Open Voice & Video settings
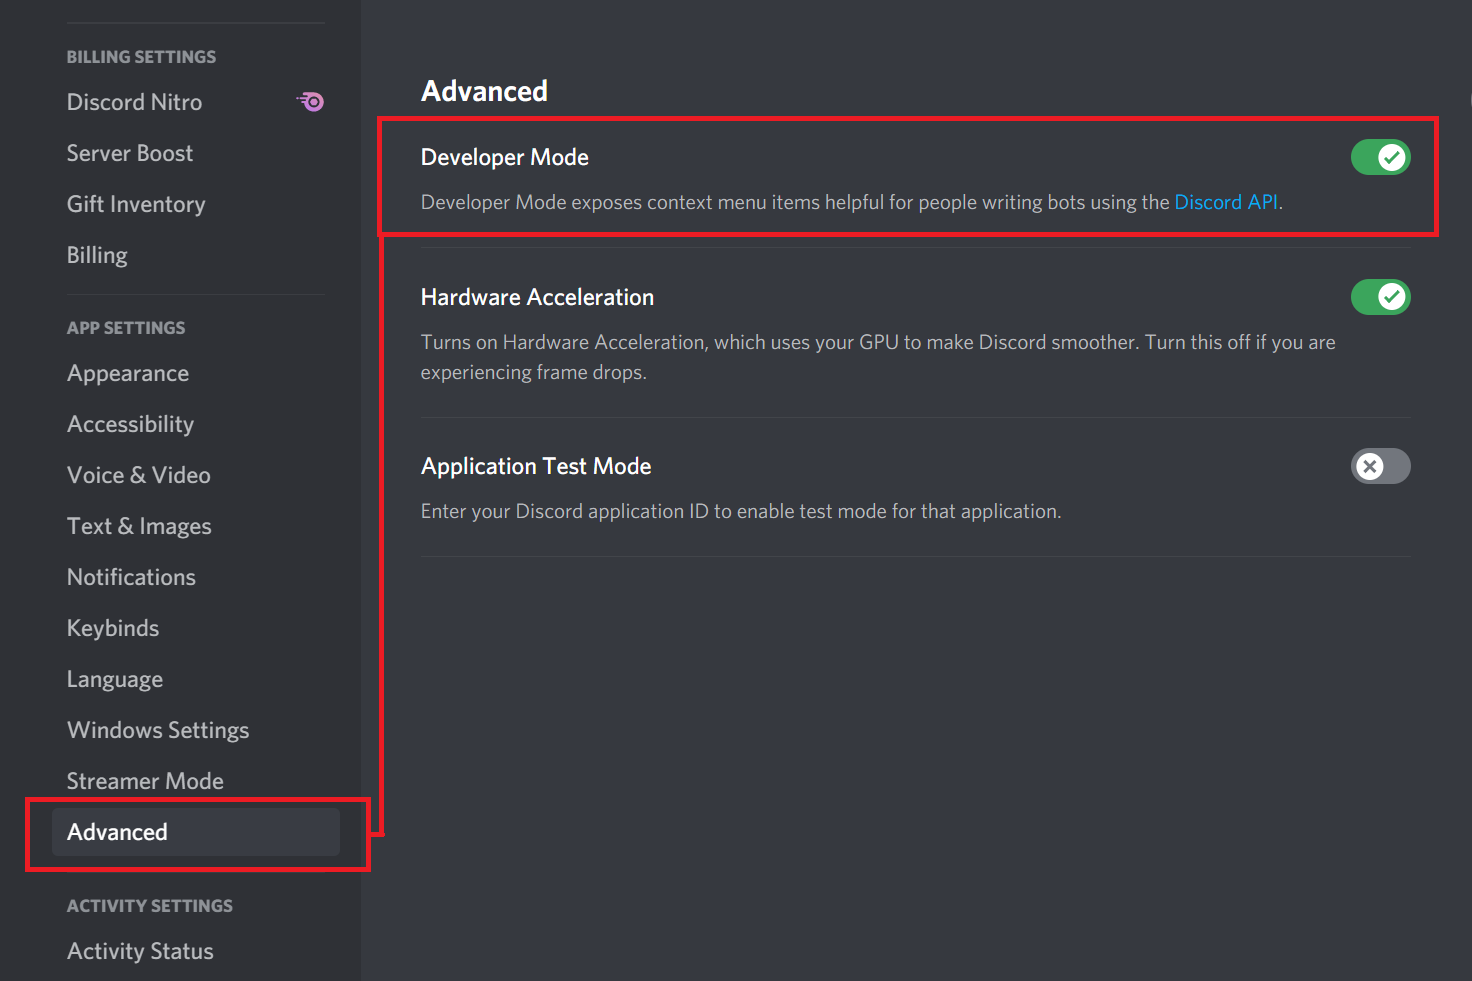Screen dimensions: 1472x981 point(138,474)
